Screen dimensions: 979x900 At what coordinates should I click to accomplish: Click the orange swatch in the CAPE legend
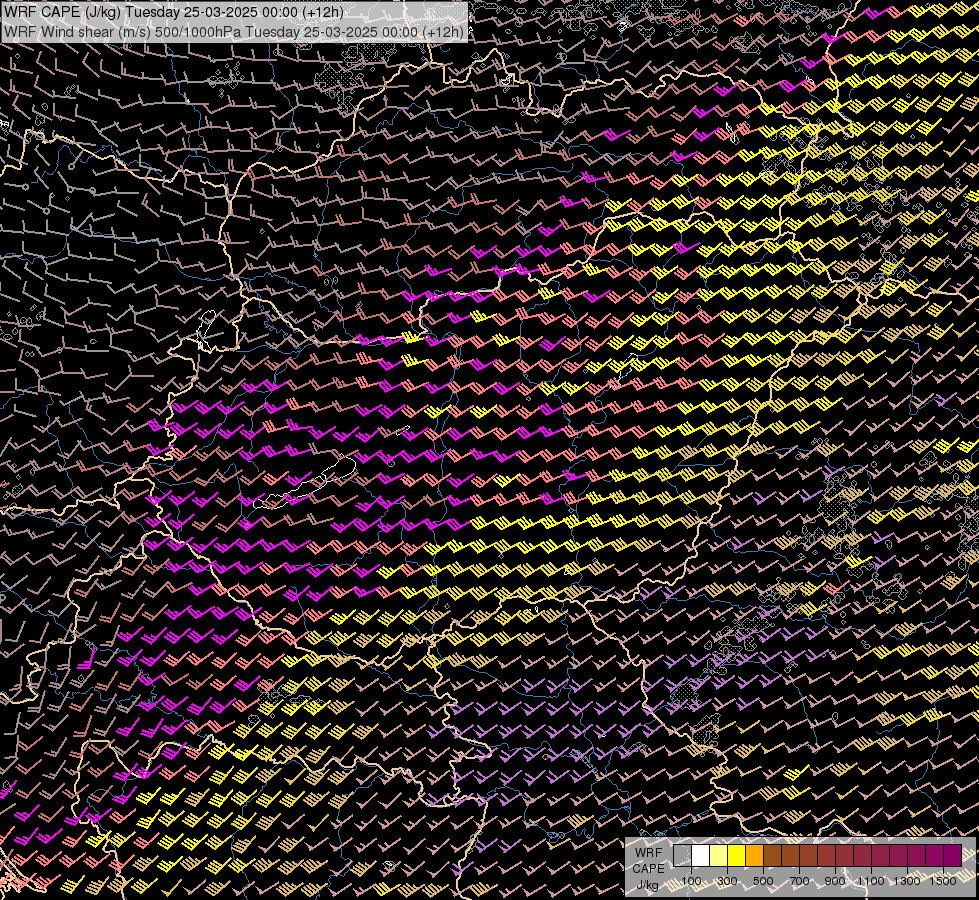click(x=754, y=855)
